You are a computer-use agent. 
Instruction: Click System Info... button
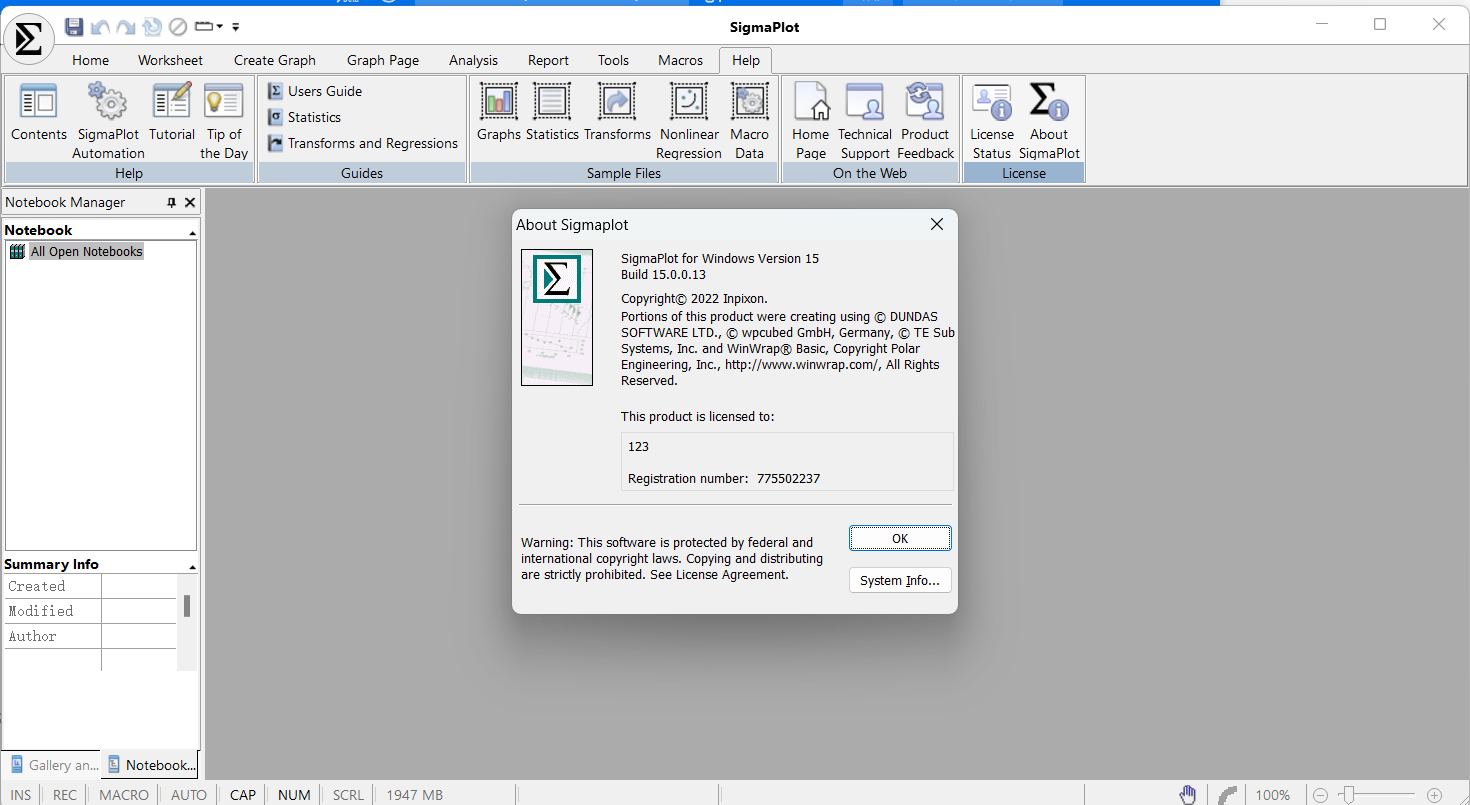click(x=900, y=581)
